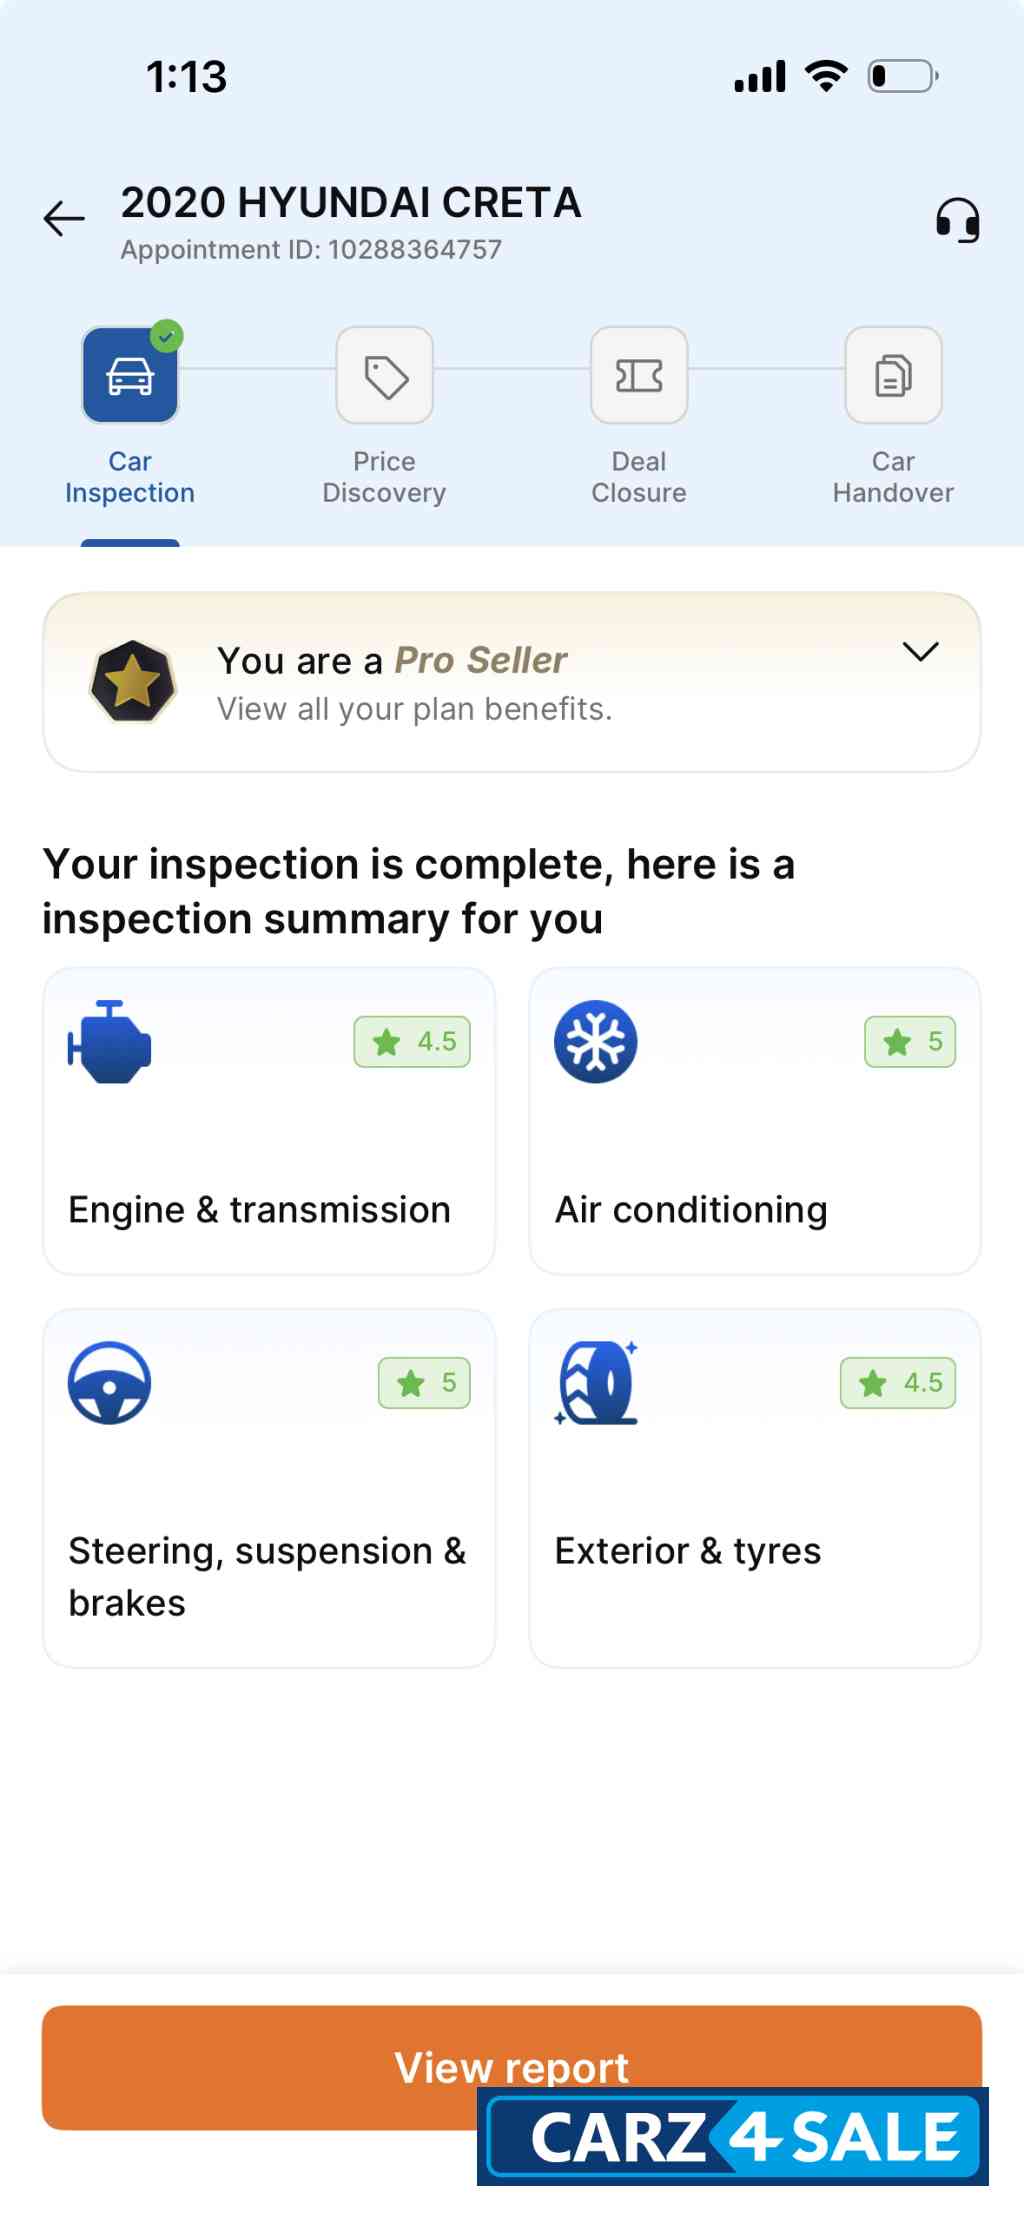Tap the tyre icon
This screenshot has height=2219, width=1024.
click(x=597, y=1383)
